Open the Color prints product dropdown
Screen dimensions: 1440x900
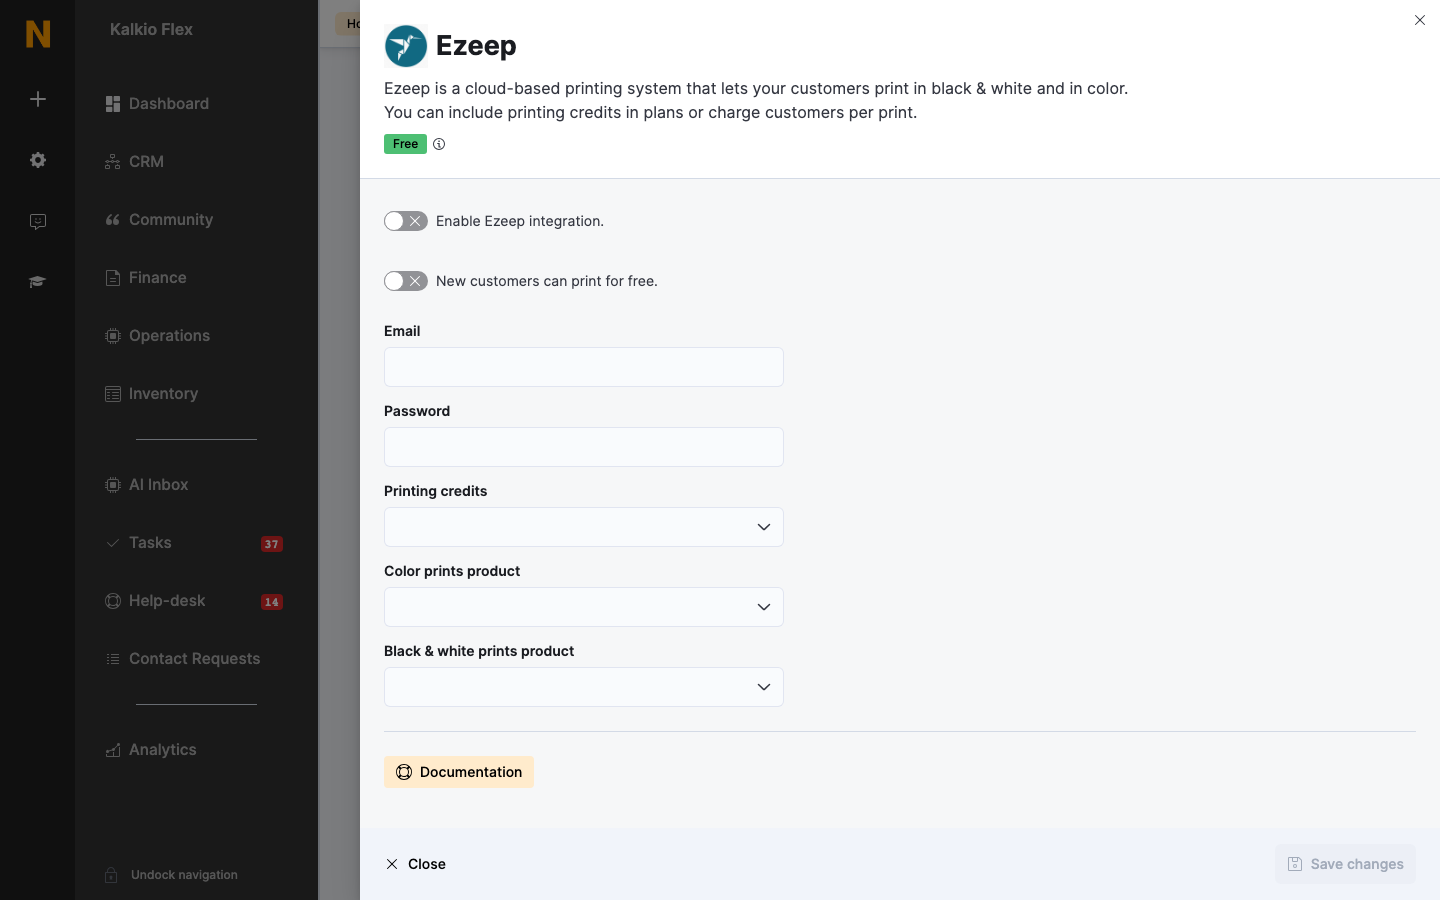point(584,607)
